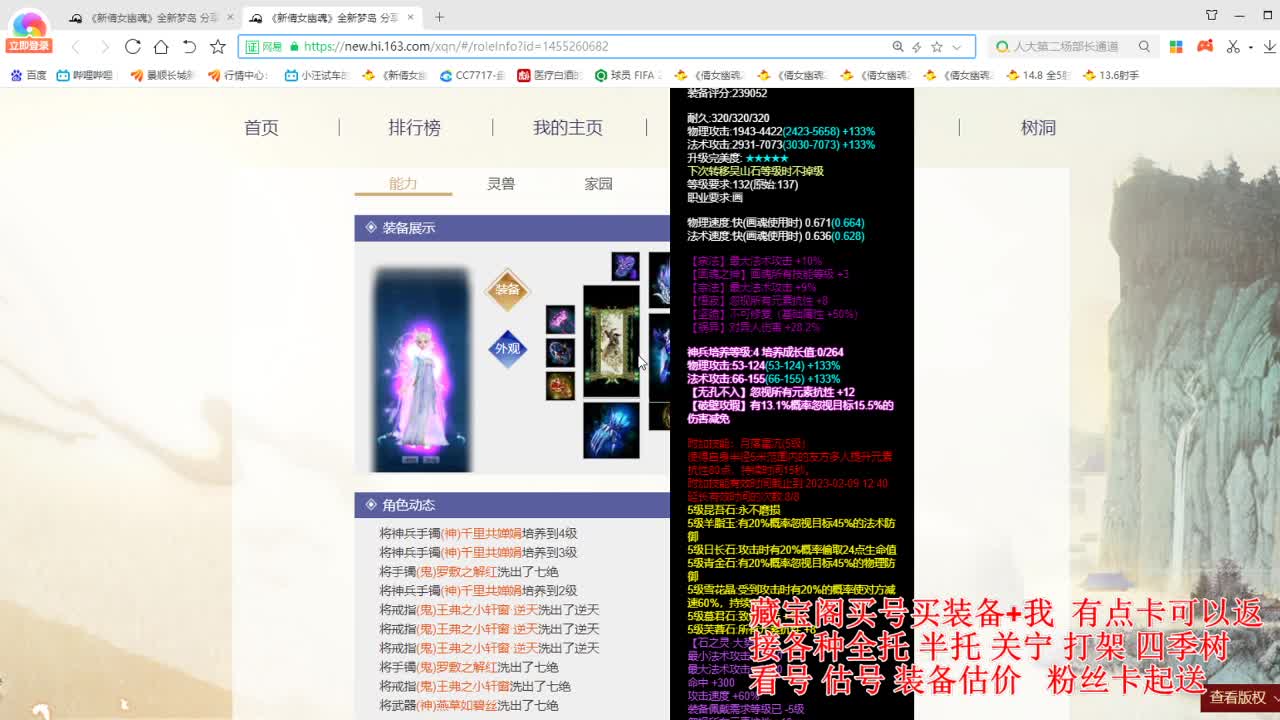Select the 外观 appearance diamond icon

pos(507,351)
